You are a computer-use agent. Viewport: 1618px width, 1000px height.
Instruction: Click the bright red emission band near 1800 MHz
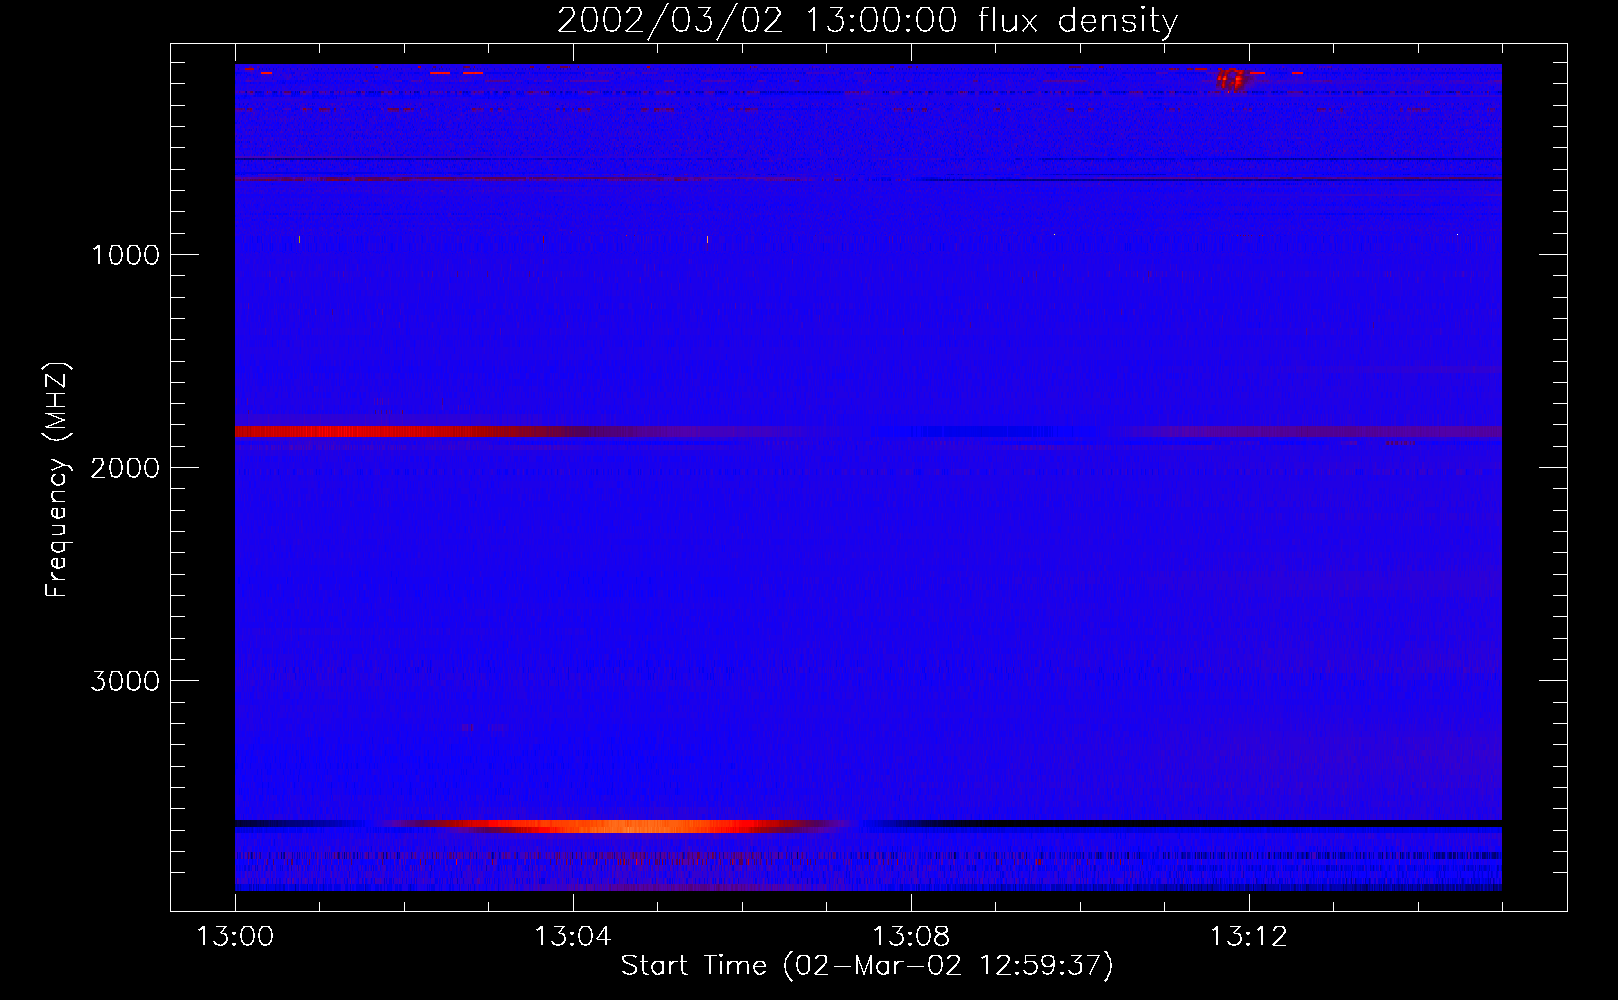point(400,431)
